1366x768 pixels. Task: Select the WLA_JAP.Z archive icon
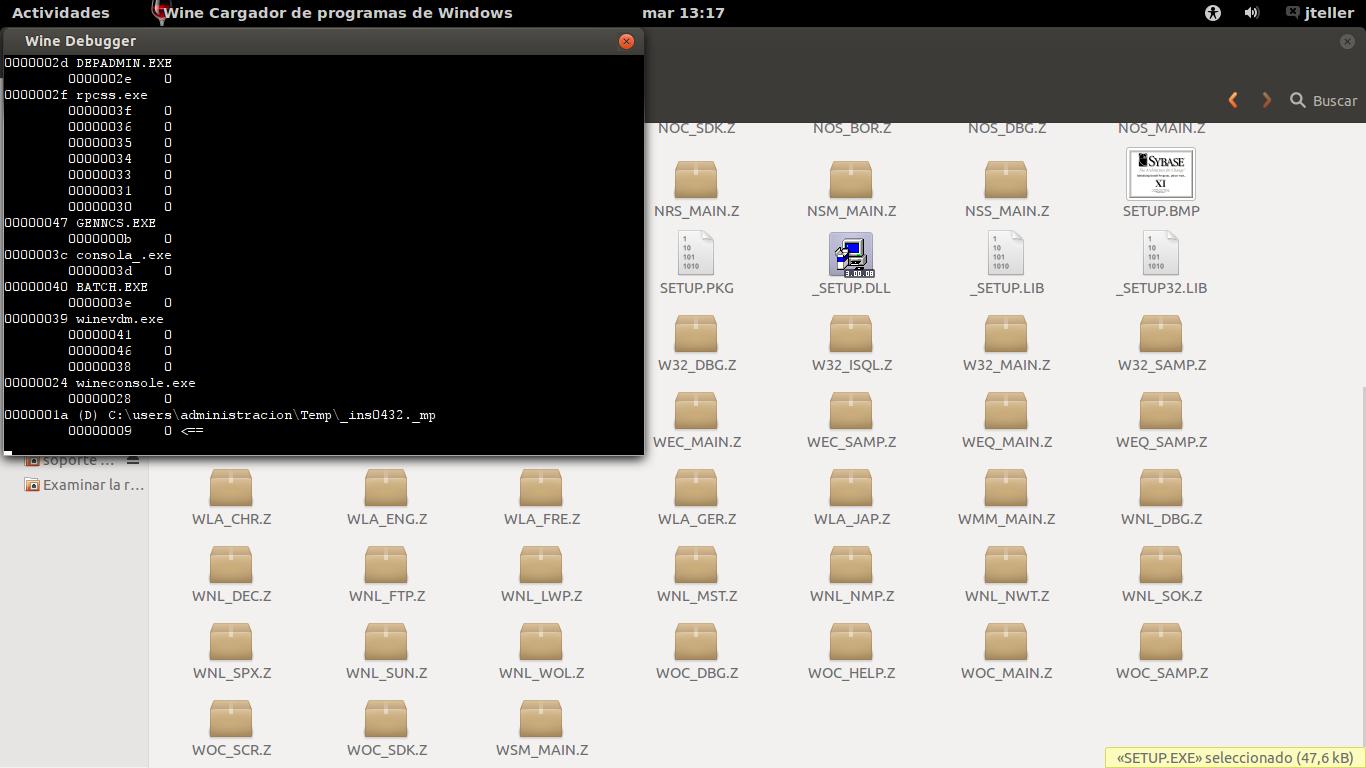[x=851, y=488]
